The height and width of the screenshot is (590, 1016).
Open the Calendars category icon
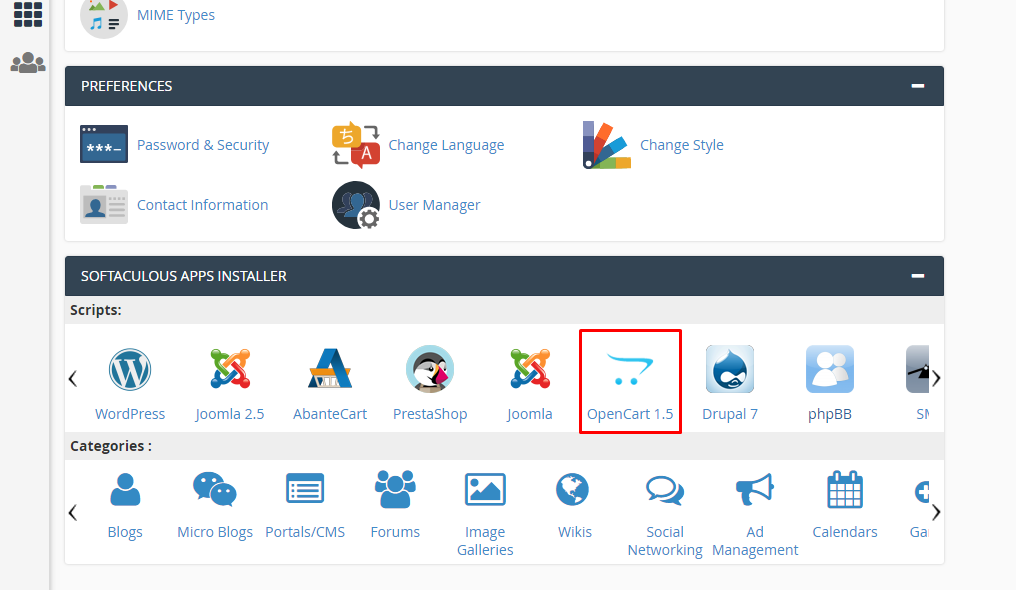tap(845, 490)
